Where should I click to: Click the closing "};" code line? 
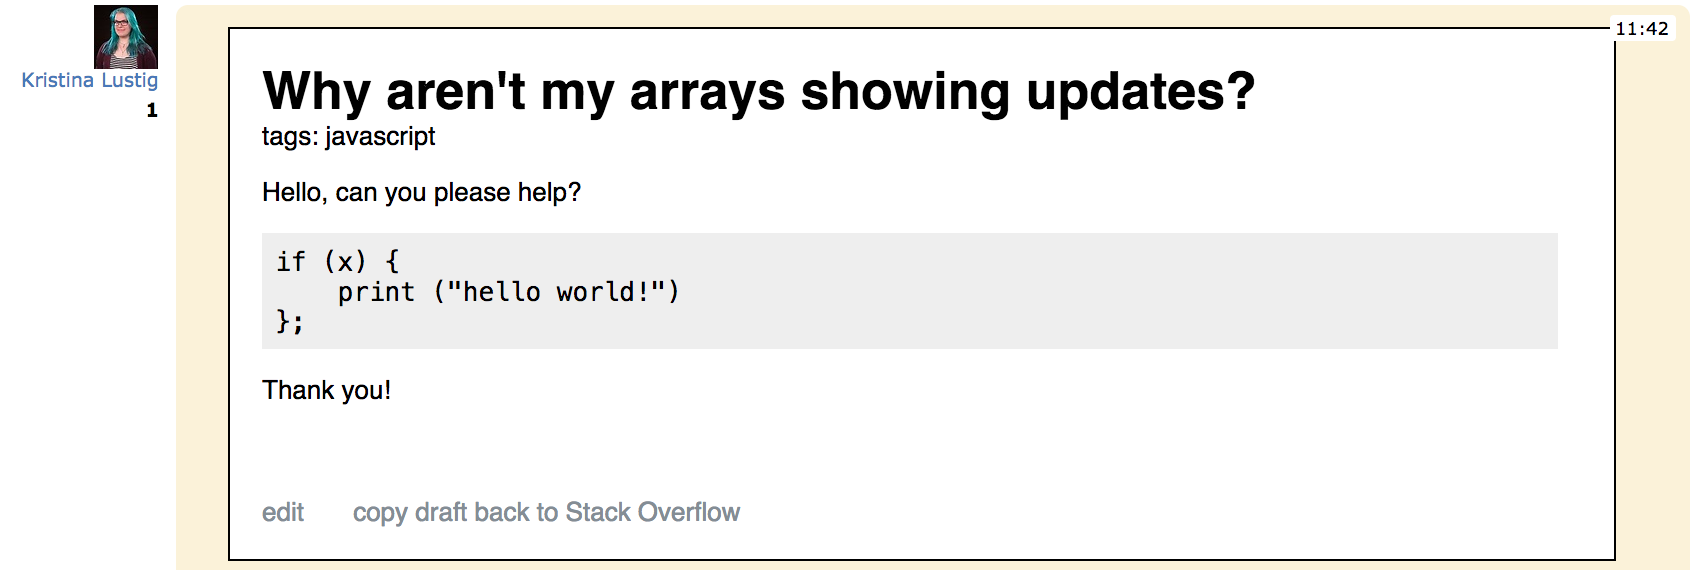click(x=290, y=321)
